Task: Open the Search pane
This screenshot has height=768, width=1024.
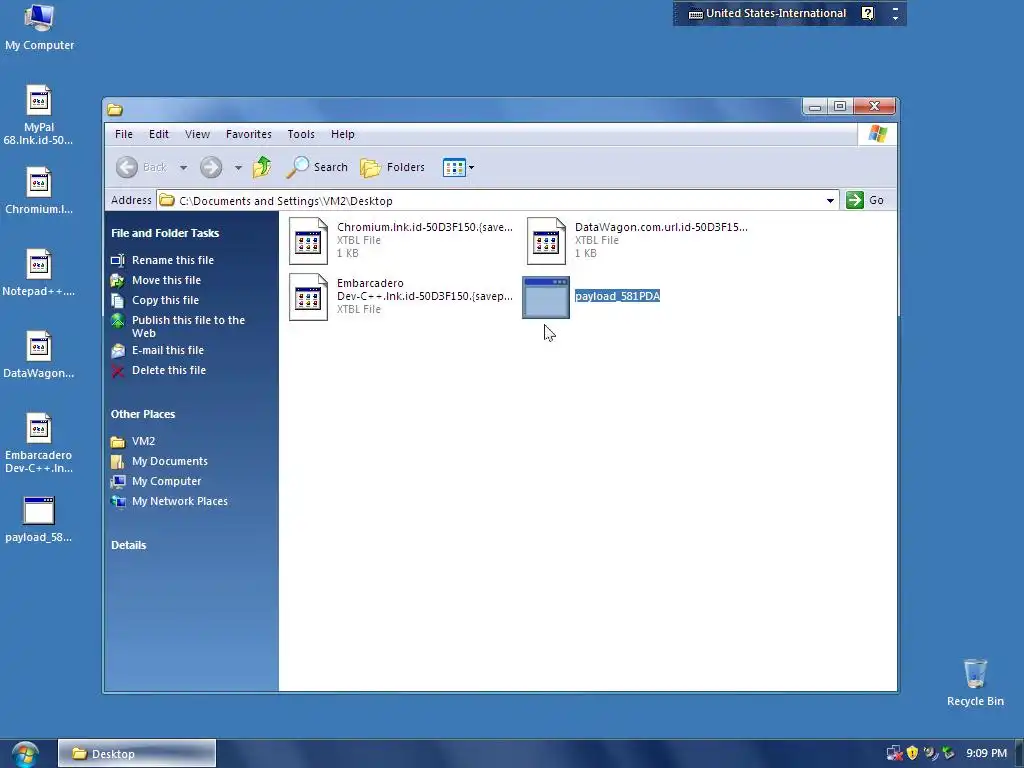Action: 317,167
